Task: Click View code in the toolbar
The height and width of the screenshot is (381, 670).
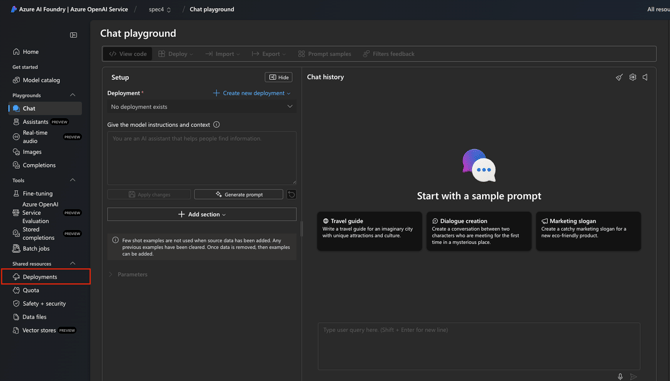Action: tap(128, 54)
